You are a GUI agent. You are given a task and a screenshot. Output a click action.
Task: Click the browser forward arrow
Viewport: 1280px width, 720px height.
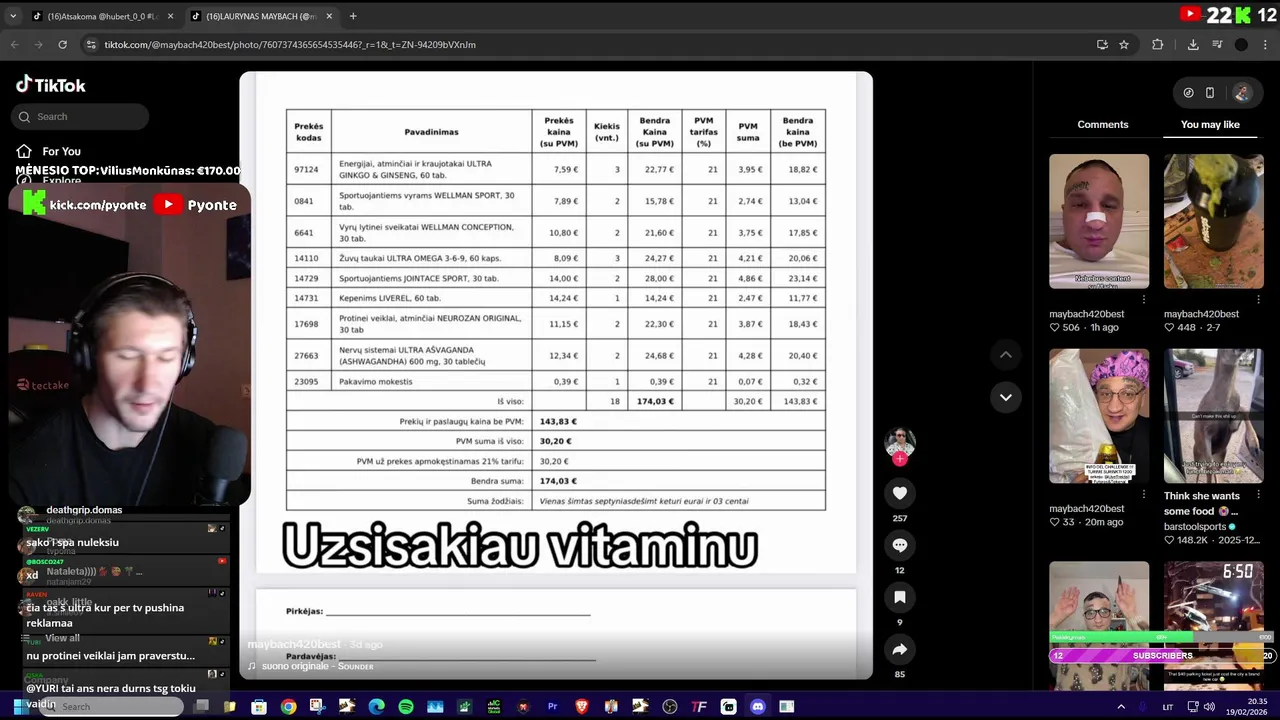click(38, 44)
